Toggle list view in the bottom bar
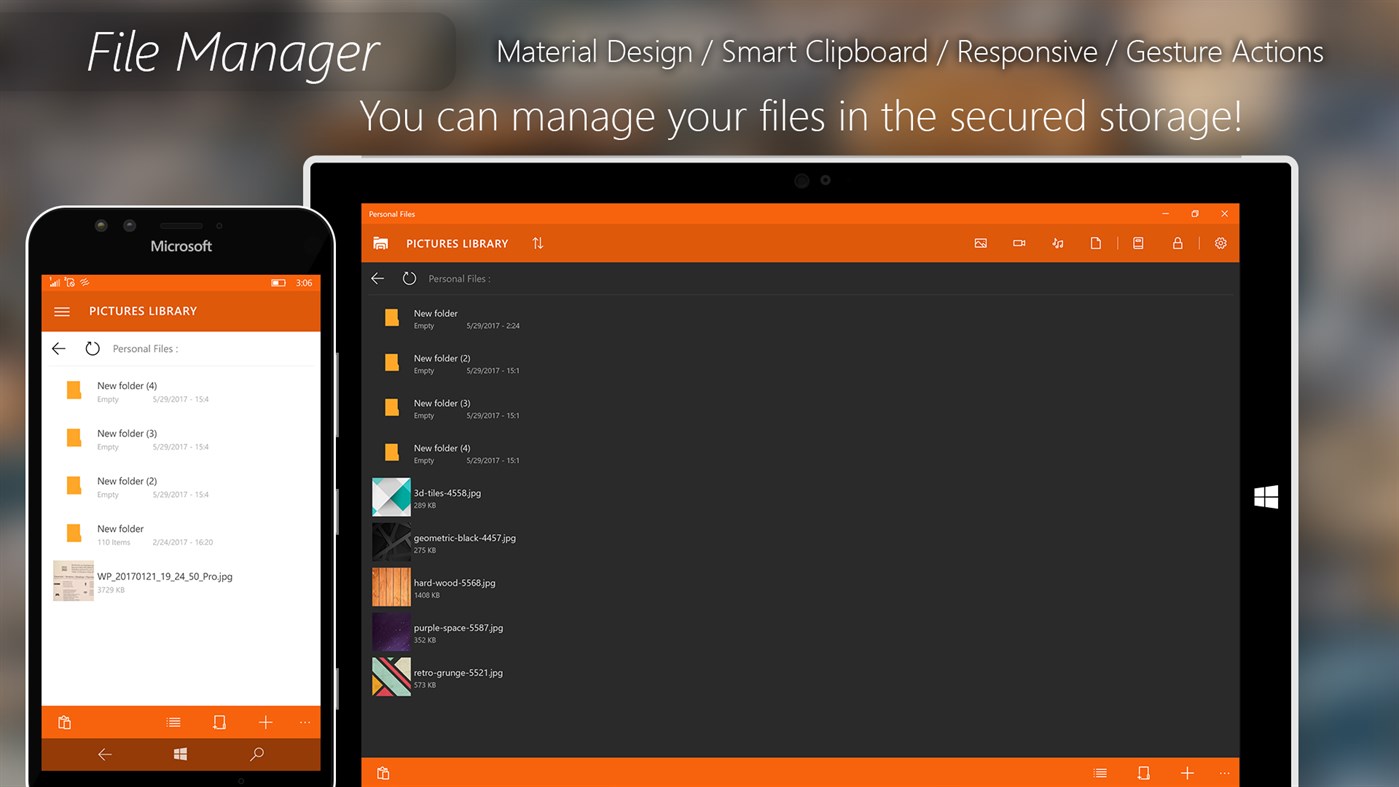Viewport: 1399px width, 787px height. [x=1100, y=772]
